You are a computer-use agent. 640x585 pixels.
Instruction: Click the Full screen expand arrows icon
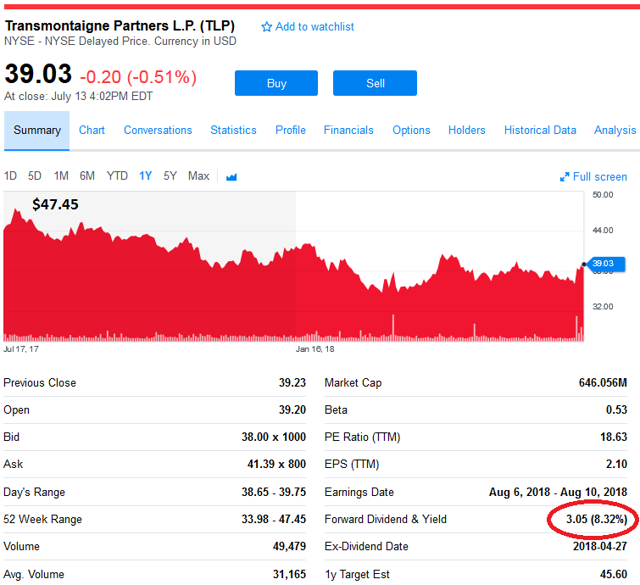[564, 177]
